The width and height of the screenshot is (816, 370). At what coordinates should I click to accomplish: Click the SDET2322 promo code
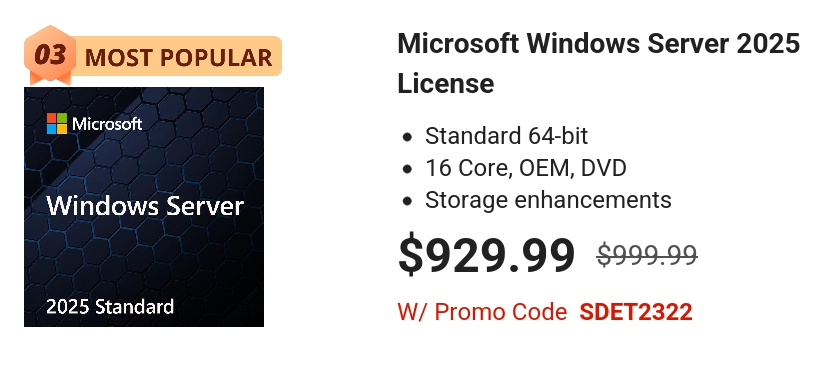point(636,312)
